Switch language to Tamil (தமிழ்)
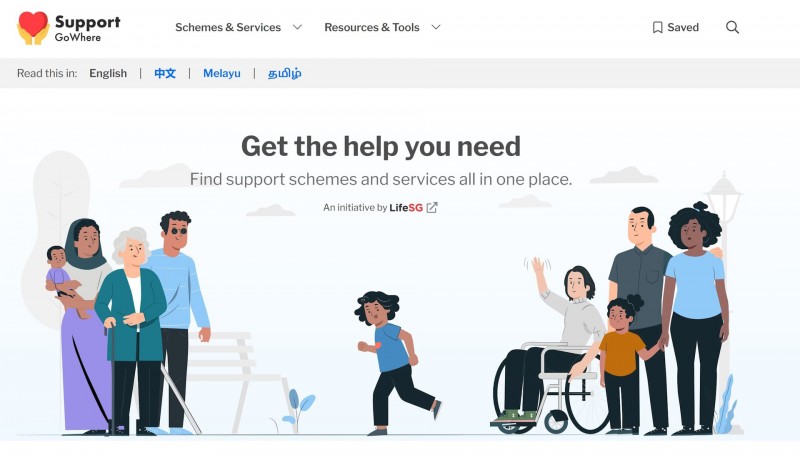This screenshot has height=458, width=800. click(285, 73)
